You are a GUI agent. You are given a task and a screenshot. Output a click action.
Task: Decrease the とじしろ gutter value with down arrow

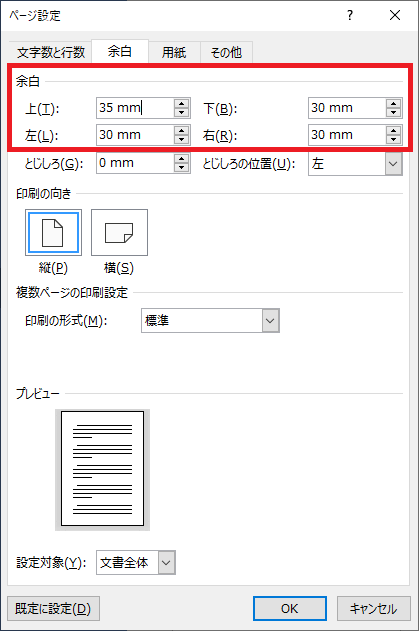(x=182, y=167)
